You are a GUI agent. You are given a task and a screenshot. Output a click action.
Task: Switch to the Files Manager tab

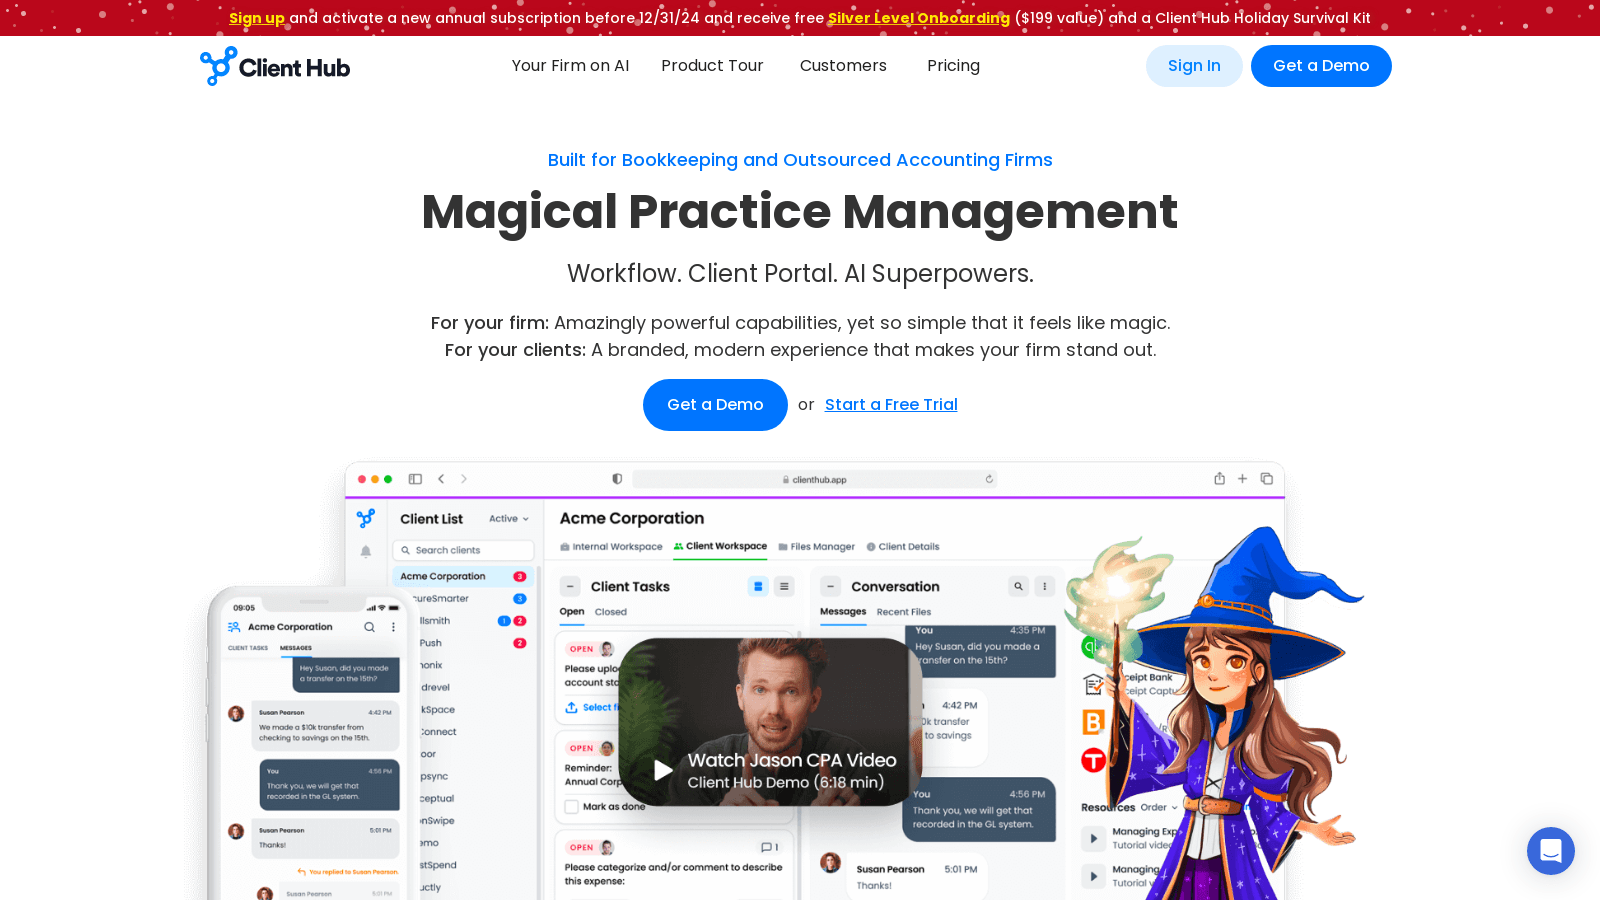(816, 547)
